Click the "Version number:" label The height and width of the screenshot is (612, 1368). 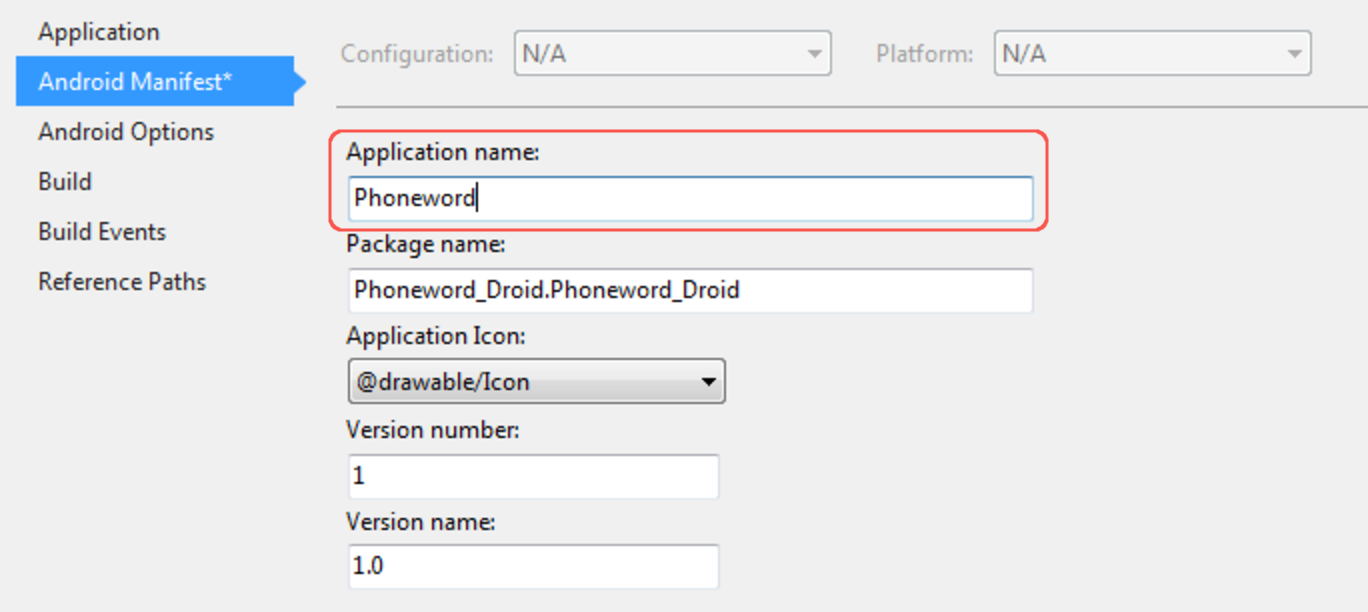(x=433, y=431)
